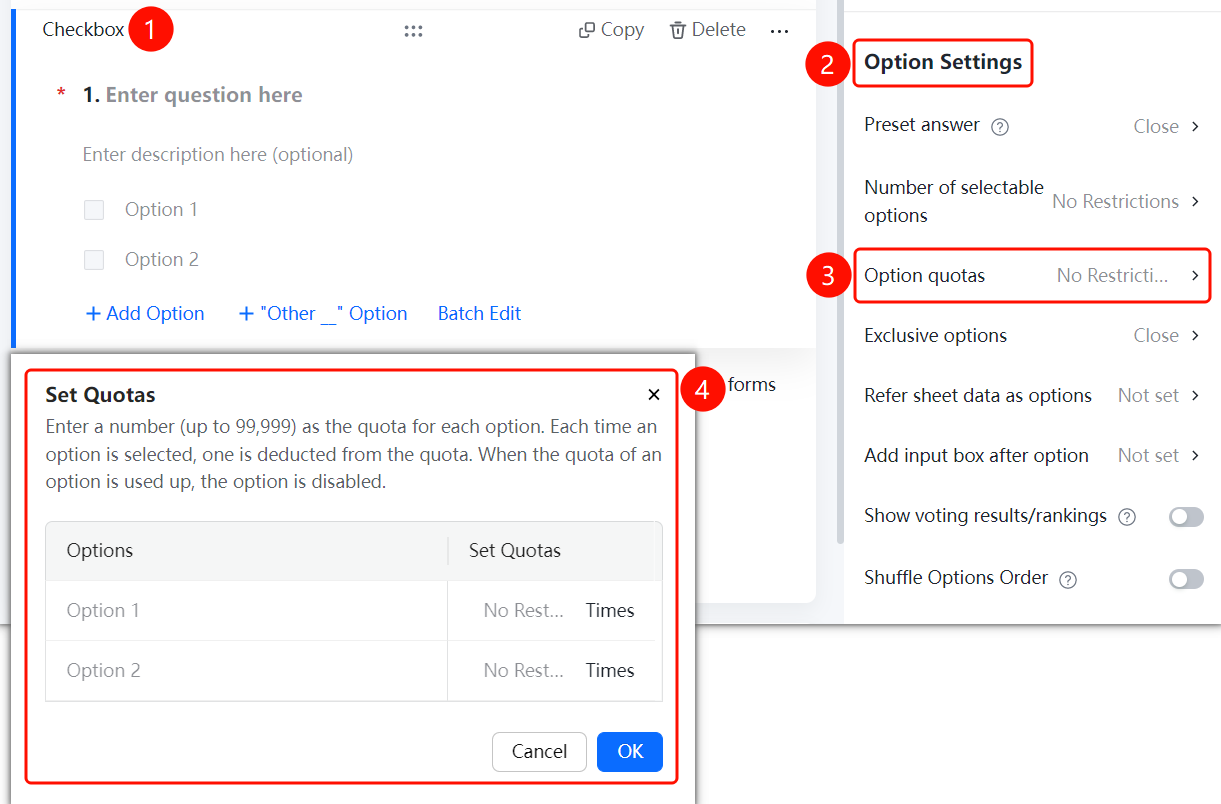The image size is (1221, 804).
Task: Open help icon for Show voting results
Action: (x=1127, y=517)
